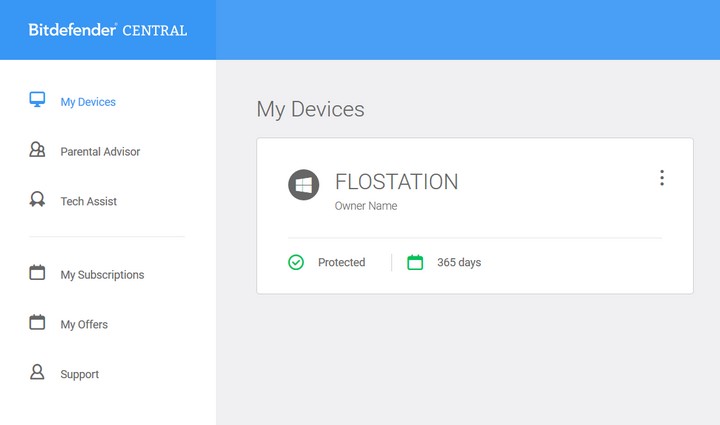Screen dimensions: 720x425
Task: Navigate to My Offers
Action: tap(84, 325)
